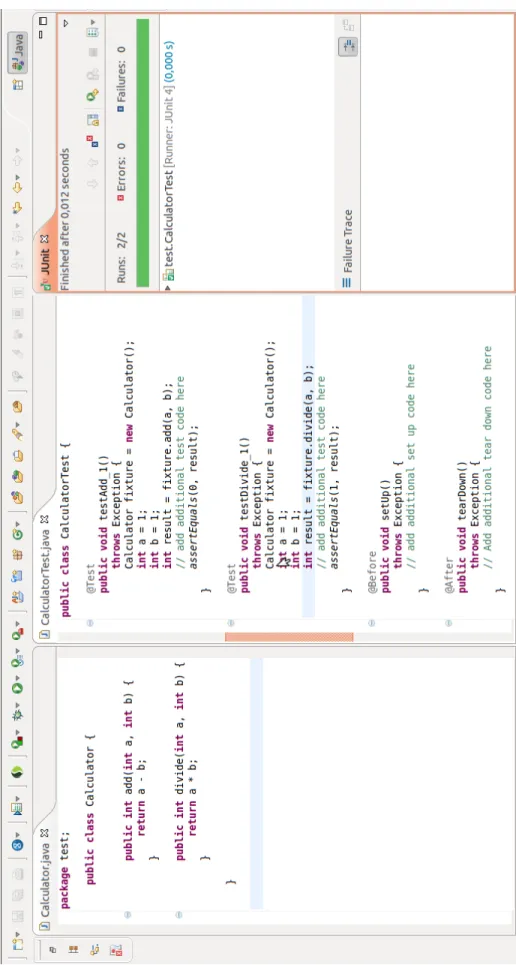Click the 'assertEquals(1, result);' code line
This screenshot has height=965, width=516.
(x=334, y=495)
